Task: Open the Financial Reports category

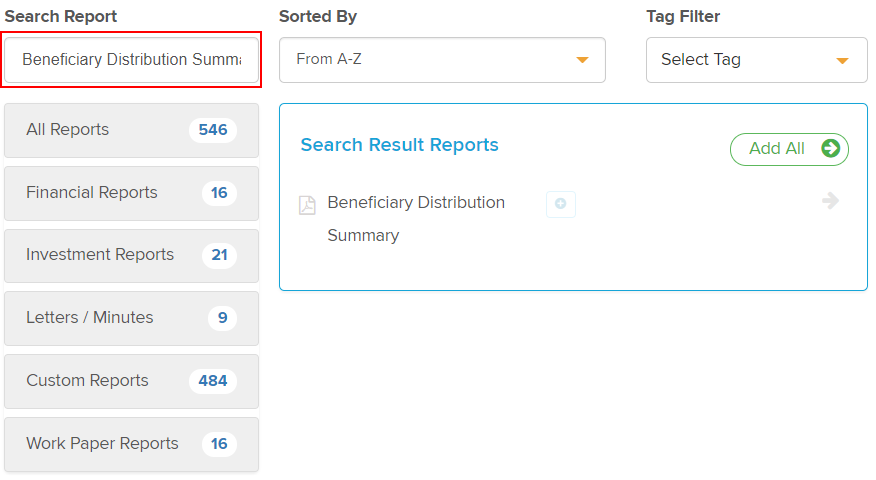Action: pos(131,193)
